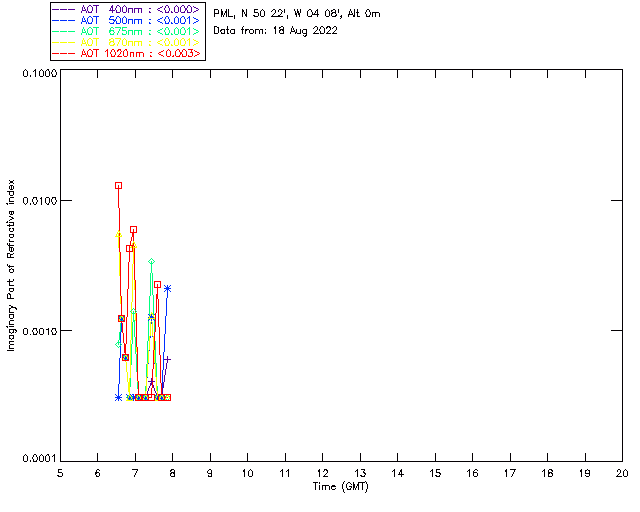Click the 0.0100 y-axis tick label

[x=36, y=201]
